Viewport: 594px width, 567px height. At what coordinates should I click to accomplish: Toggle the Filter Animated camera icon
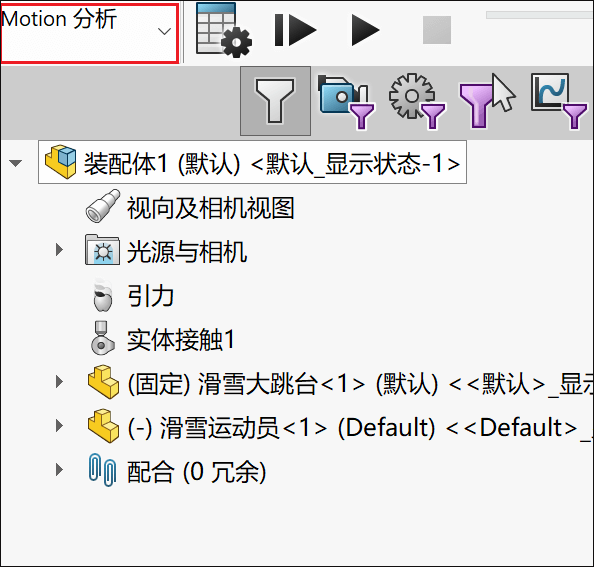pos(346,101)
